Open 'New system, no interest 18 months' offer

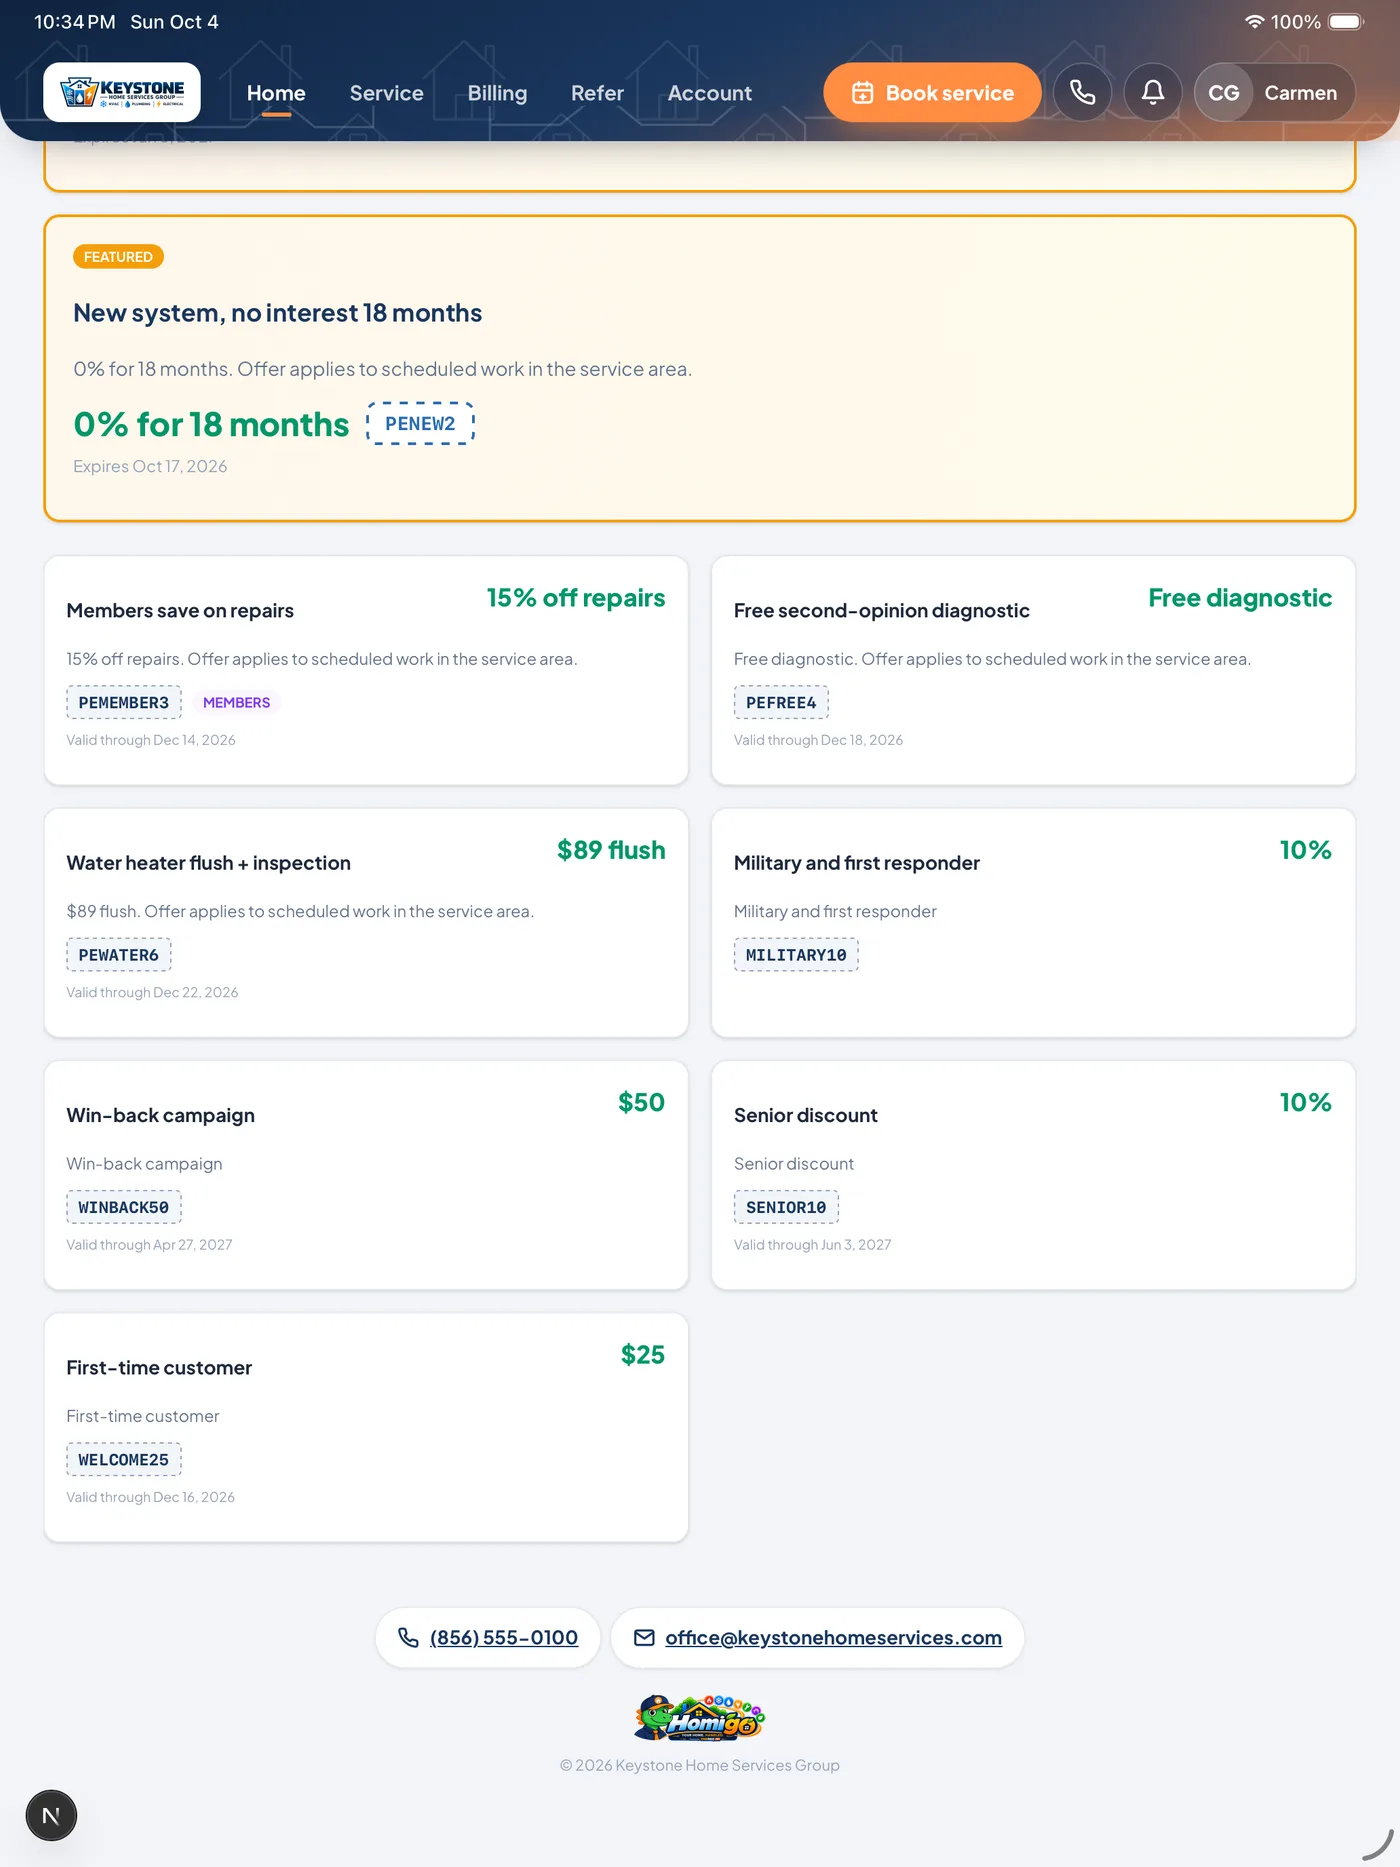click(x=278, y=313)
